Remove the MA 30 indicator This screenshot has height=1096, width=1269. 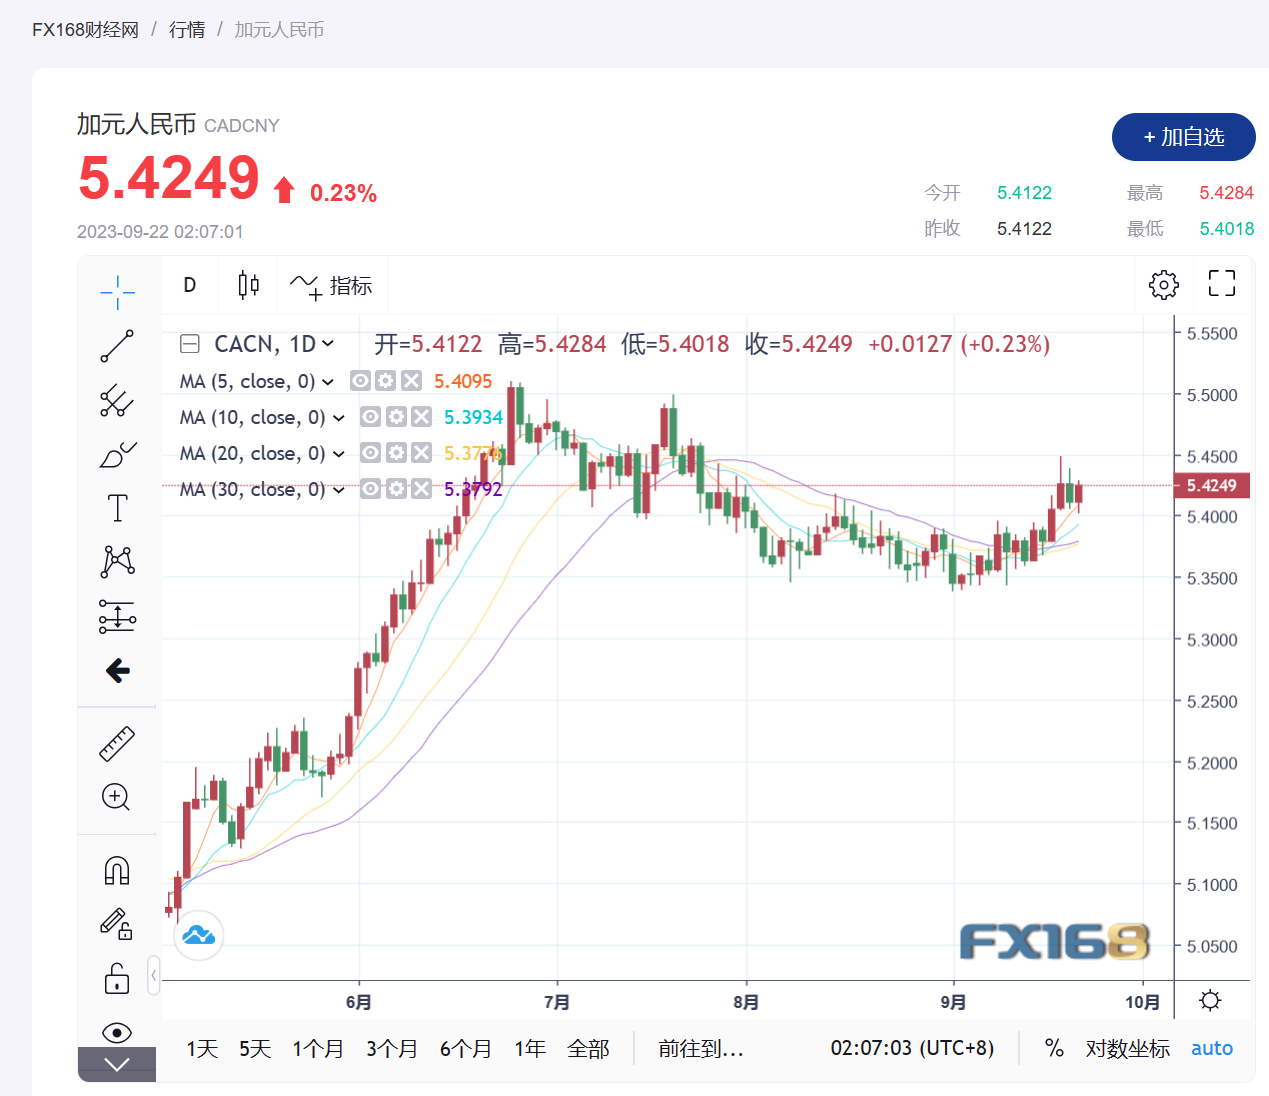coord(422,489)
